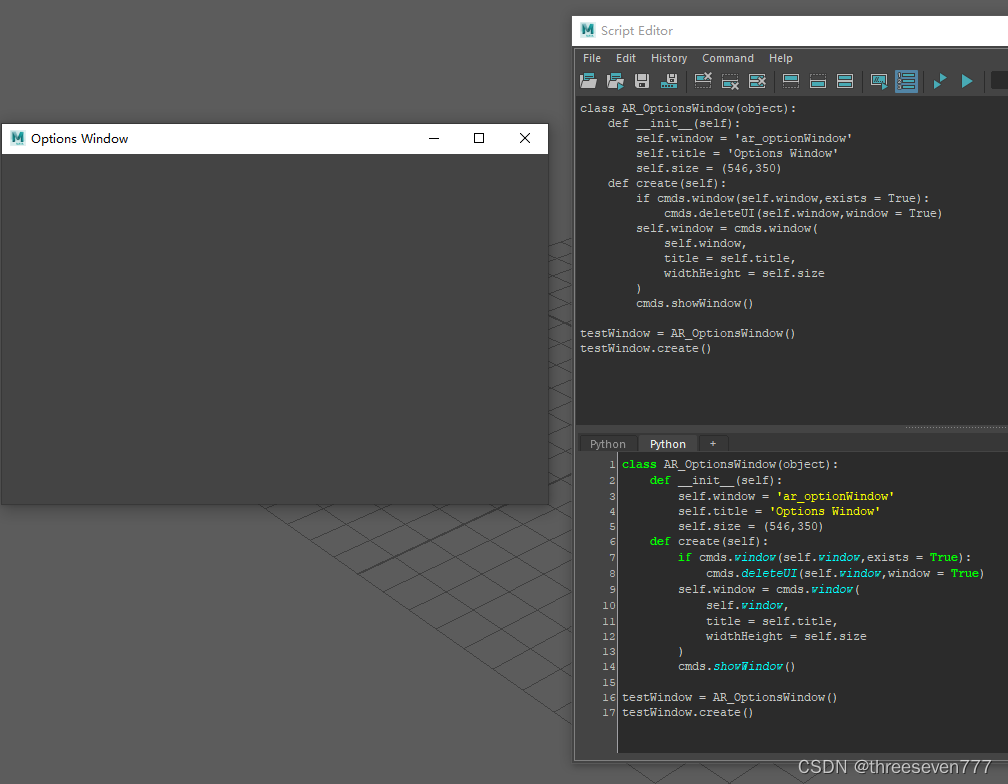Click the Clear All icon
Screen dimensions: 1008x784
[757, 81]
